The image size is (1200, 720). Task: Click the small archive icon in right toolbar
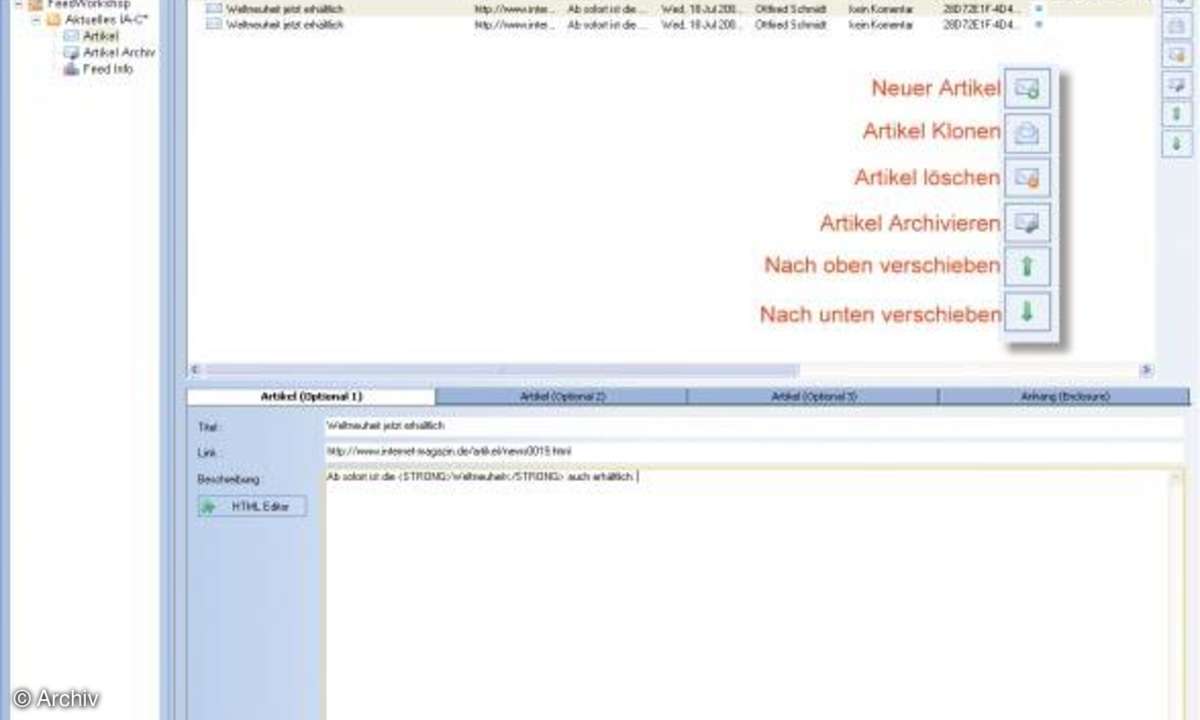pyautogui.click(x=1176, y=85)
